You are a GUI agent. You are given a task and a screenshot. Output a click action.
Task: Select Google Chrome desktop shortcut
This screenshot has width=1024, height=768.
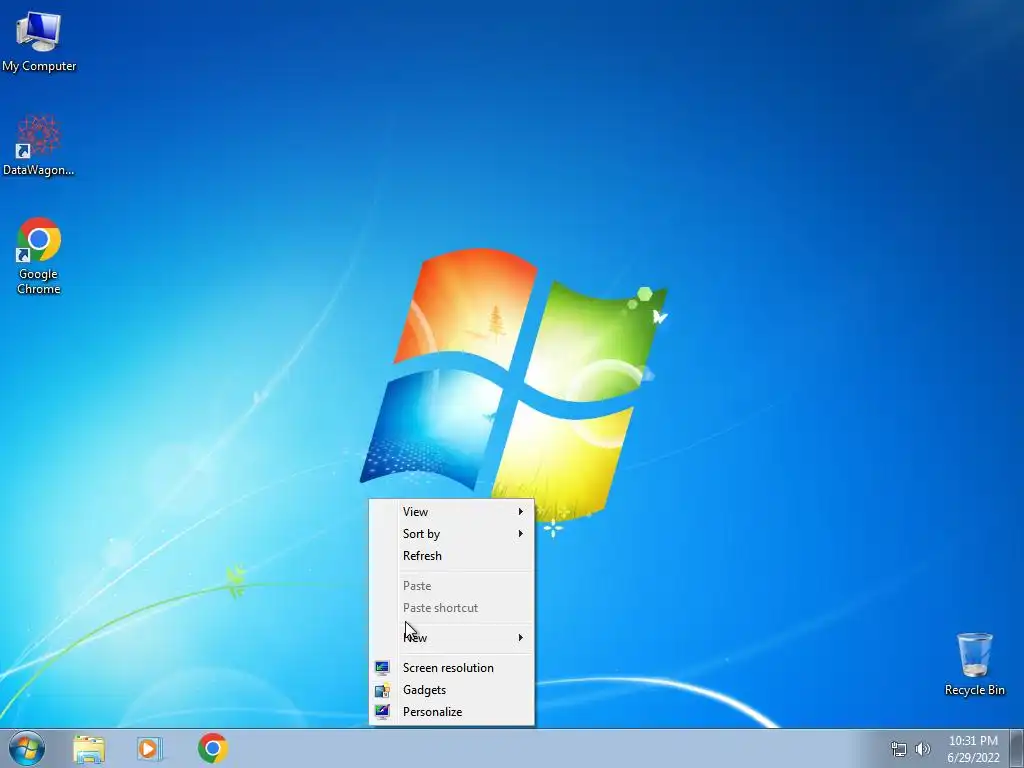[39, 255]
